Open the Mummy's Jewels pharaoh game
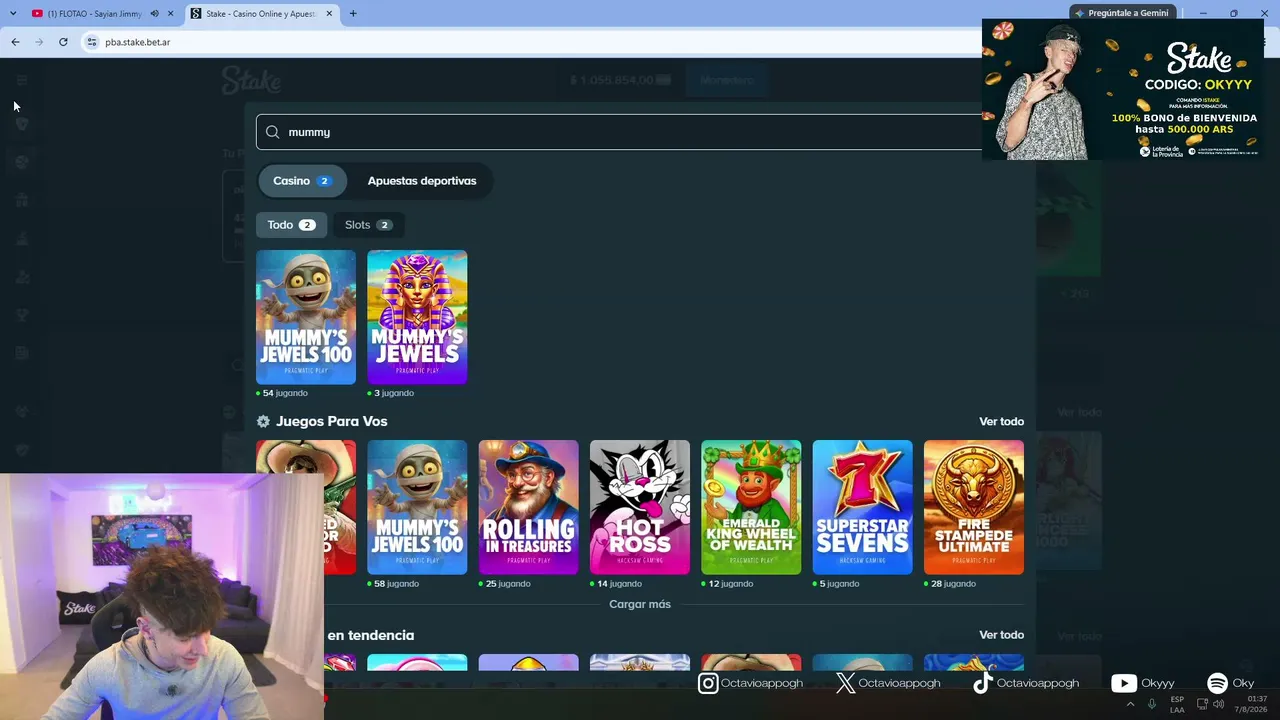The height and width of the screenshot is (720, 1280). coord(417,317)
